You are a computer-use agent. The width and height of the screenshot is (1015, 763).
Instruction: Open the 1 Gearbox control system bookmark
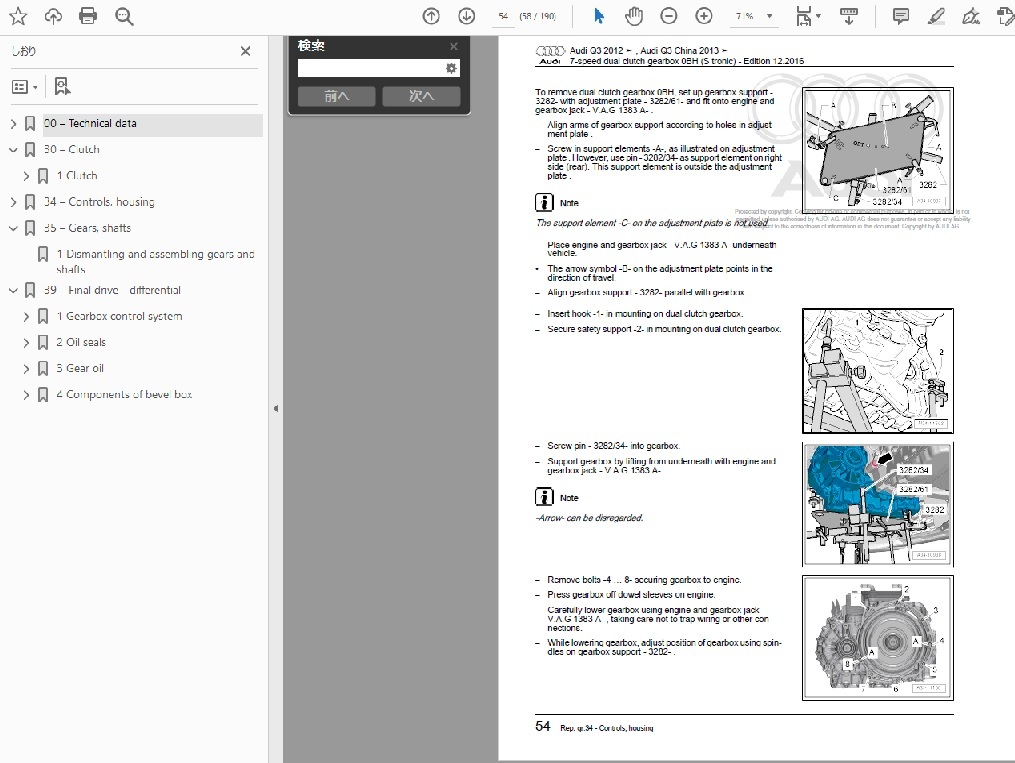(x=120, y=316)
